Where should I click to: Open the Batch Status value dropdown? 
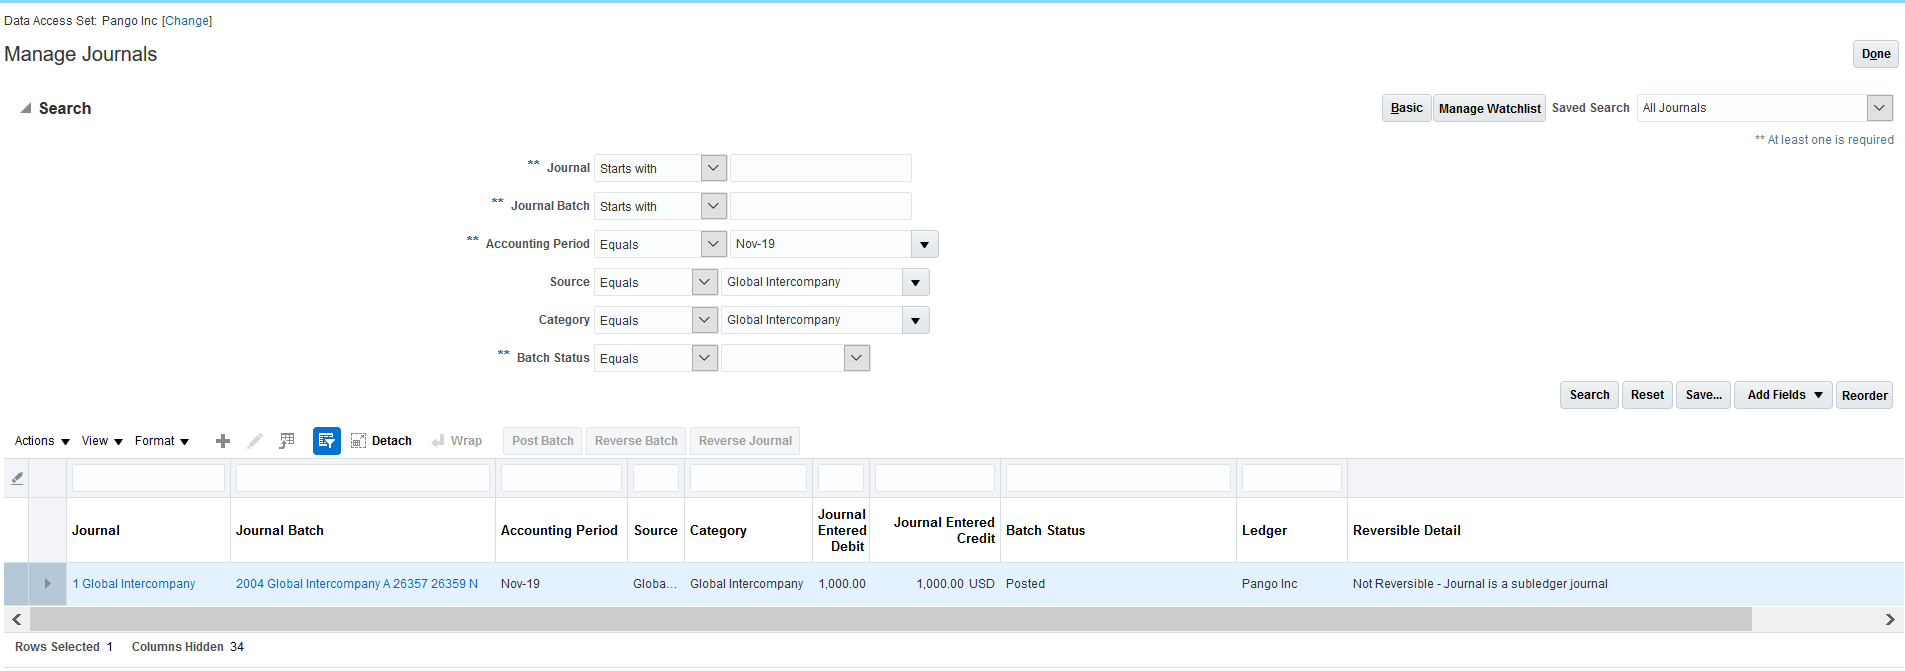pyautogui.click(x=856, y=359)
